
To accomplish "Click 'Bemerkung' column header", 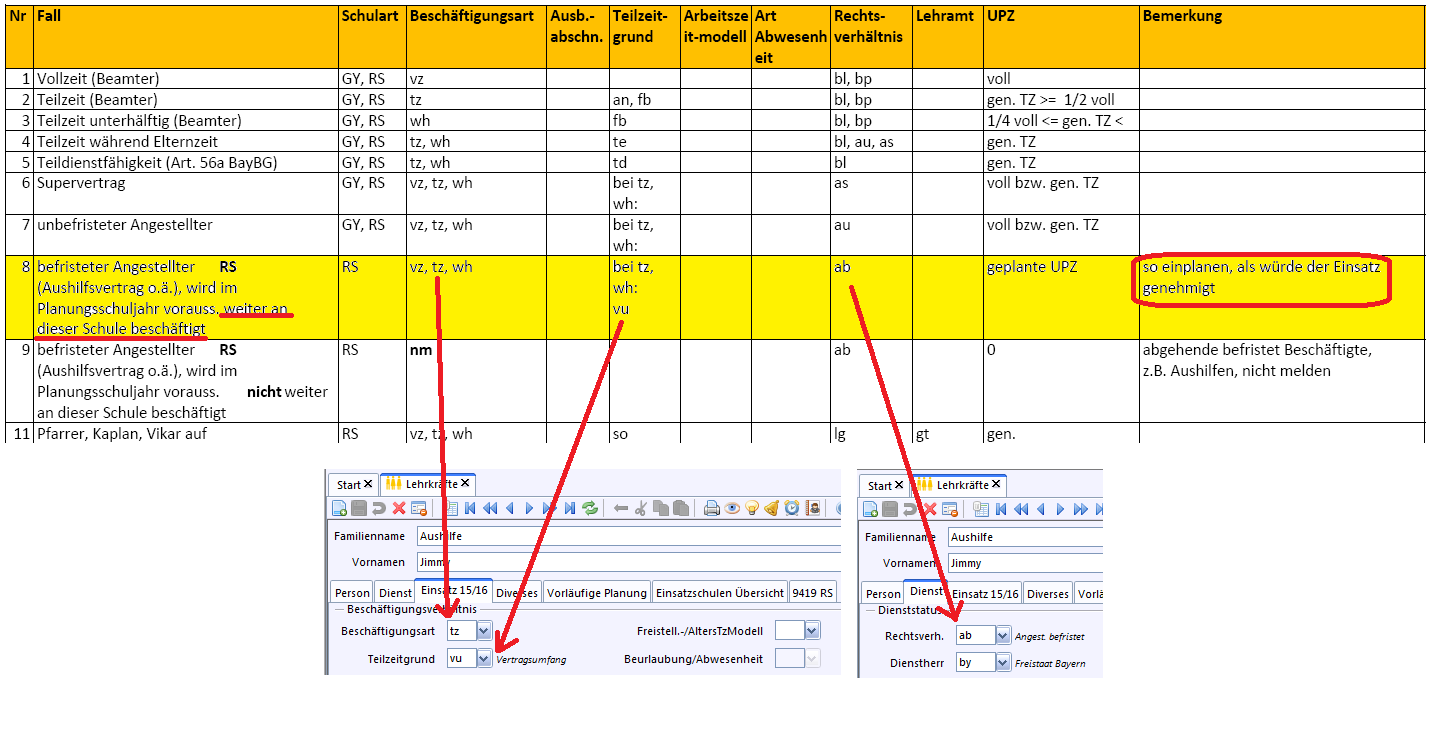I will tap(1282, 37).
